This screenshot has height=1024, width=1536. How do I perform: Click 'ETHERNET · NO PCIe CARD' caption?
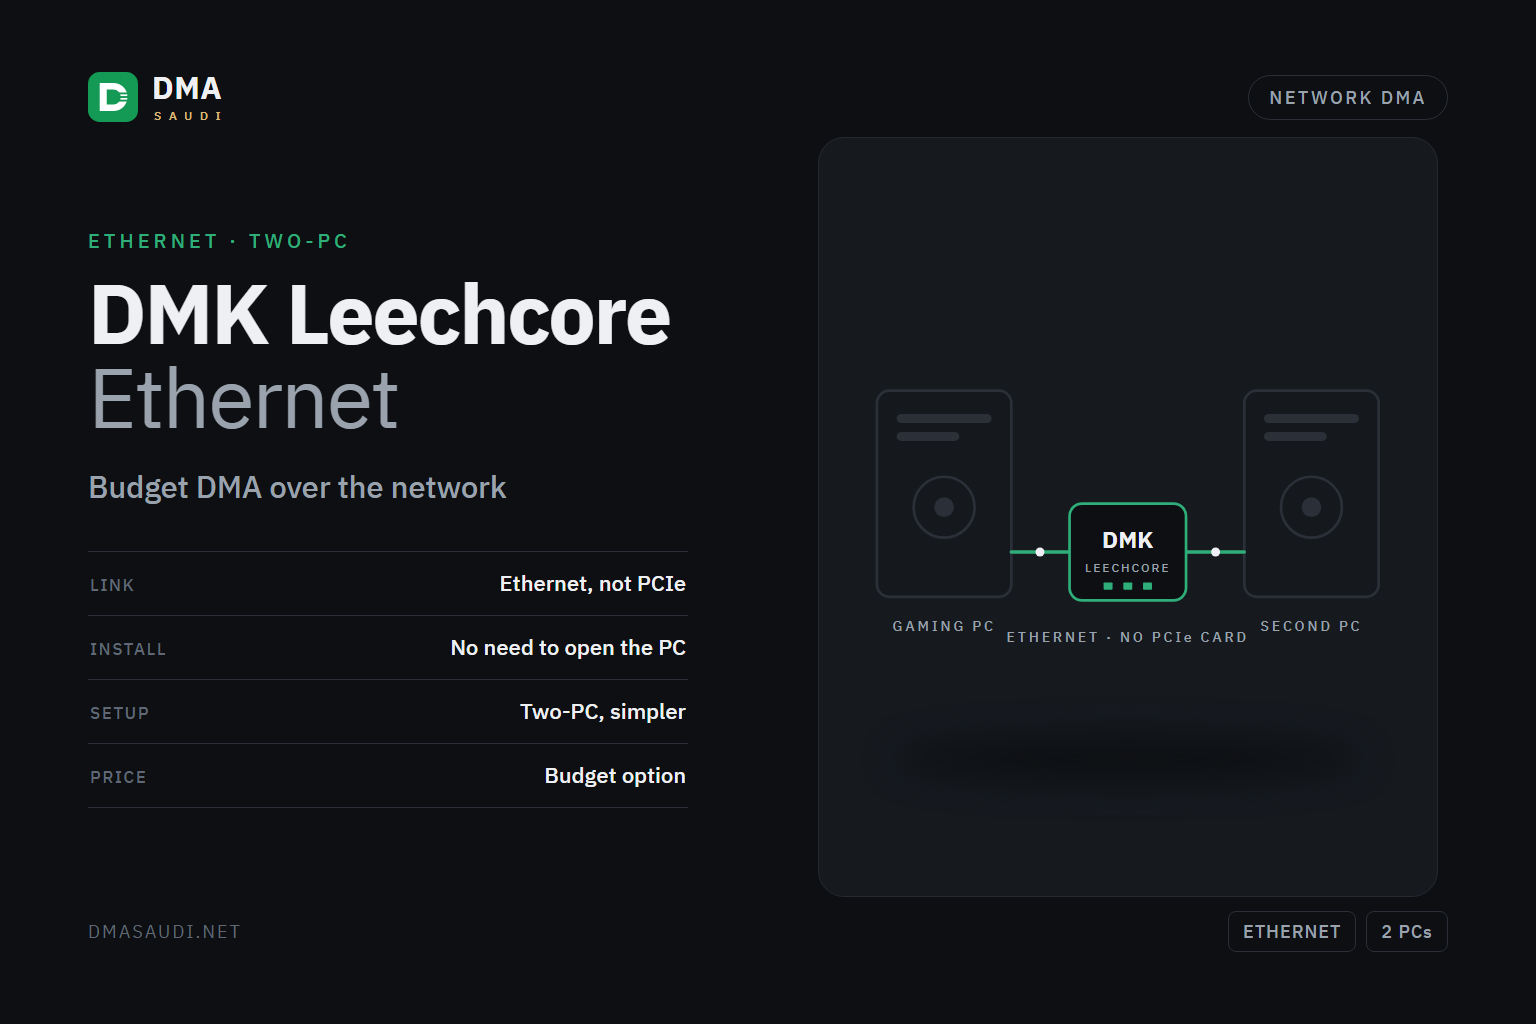click(x=1127, y=637)
